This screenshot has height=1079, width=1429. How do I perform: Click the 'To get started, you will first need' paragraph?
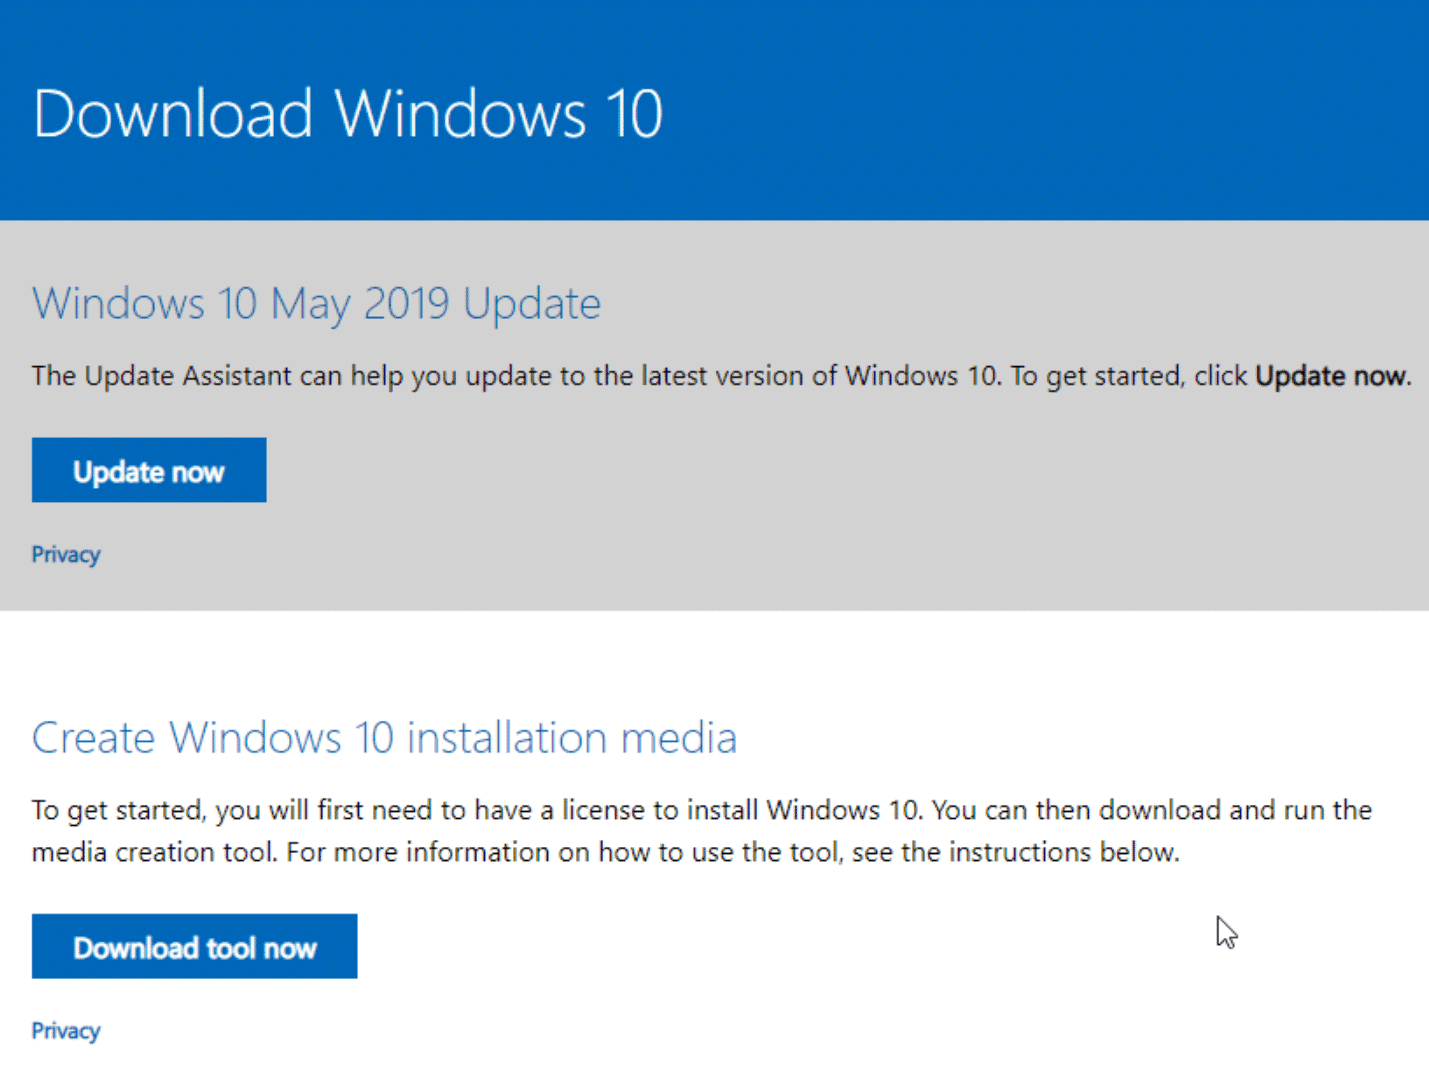pyautogui.click(x=702, y=831)
